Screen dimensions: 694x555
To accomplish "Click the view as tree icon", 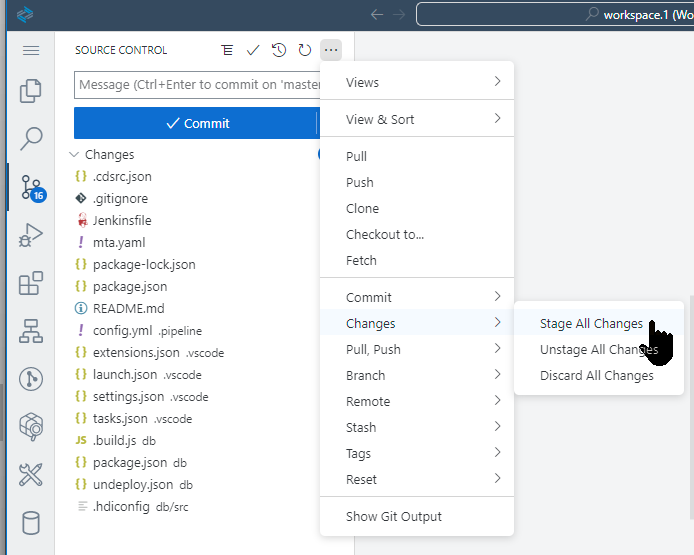I will point(227,50).
